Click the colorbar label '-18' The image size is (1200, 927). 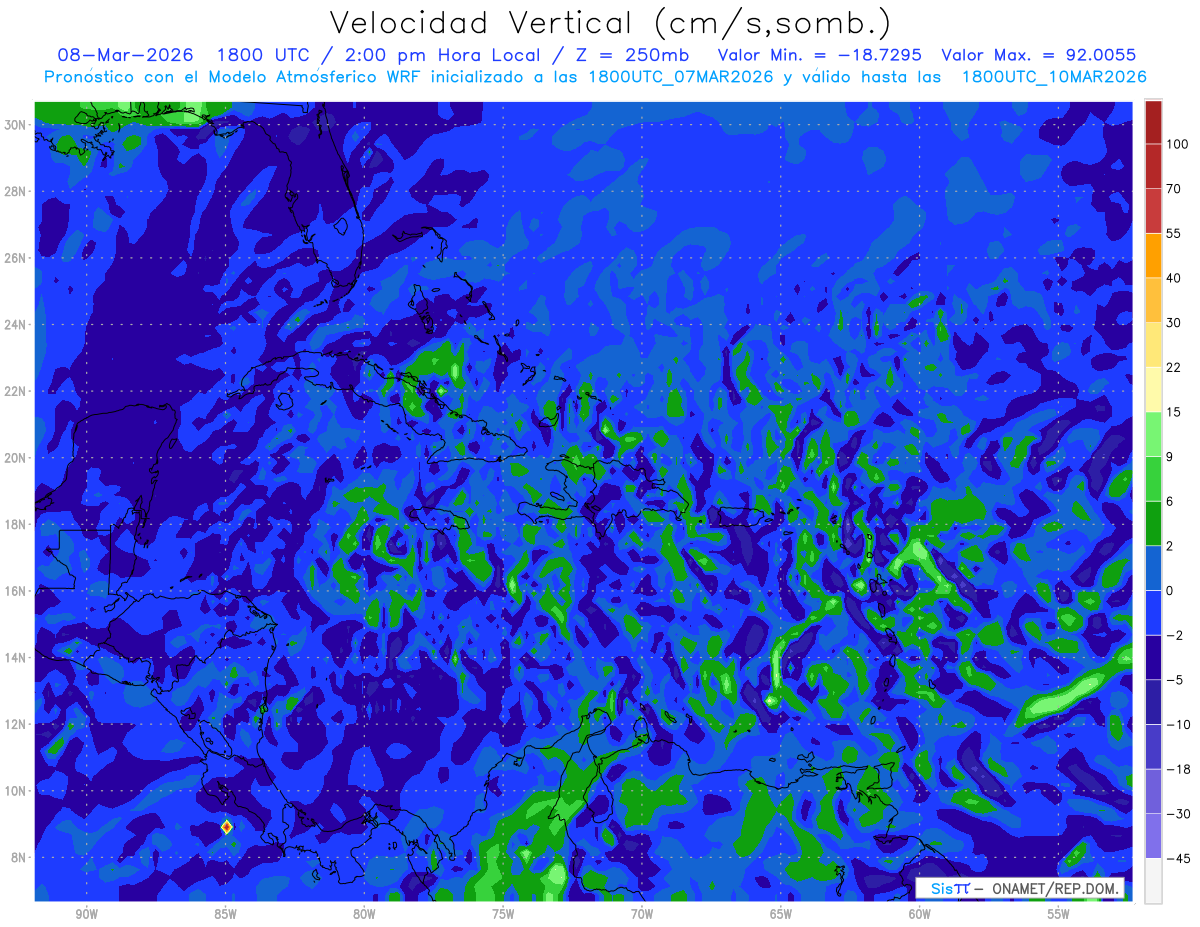click(x=1177, y=769)
